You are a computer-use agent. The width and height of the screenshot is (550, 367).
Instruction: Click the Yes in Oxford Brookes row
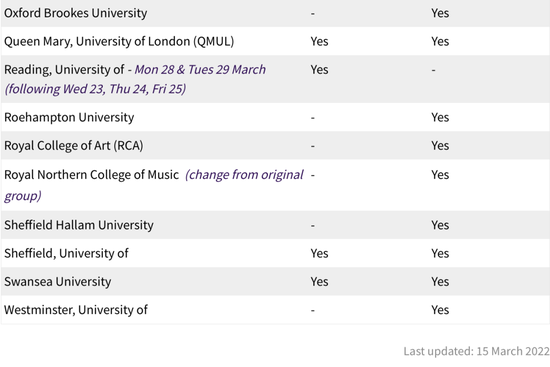tap(440, 13)
